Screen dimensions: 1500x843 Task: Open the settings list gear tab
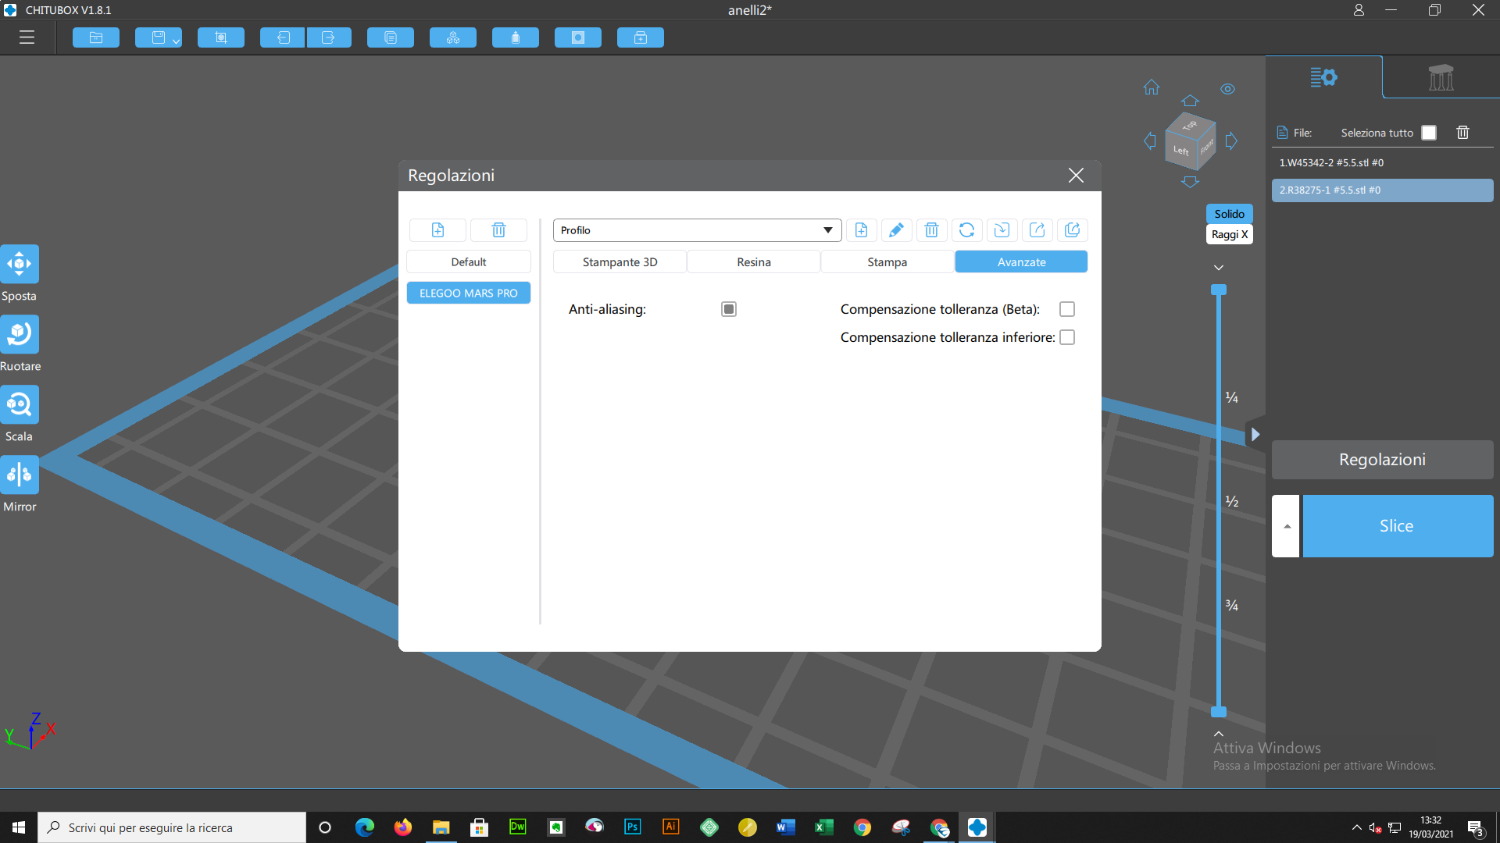click(x=1324, y=77)
